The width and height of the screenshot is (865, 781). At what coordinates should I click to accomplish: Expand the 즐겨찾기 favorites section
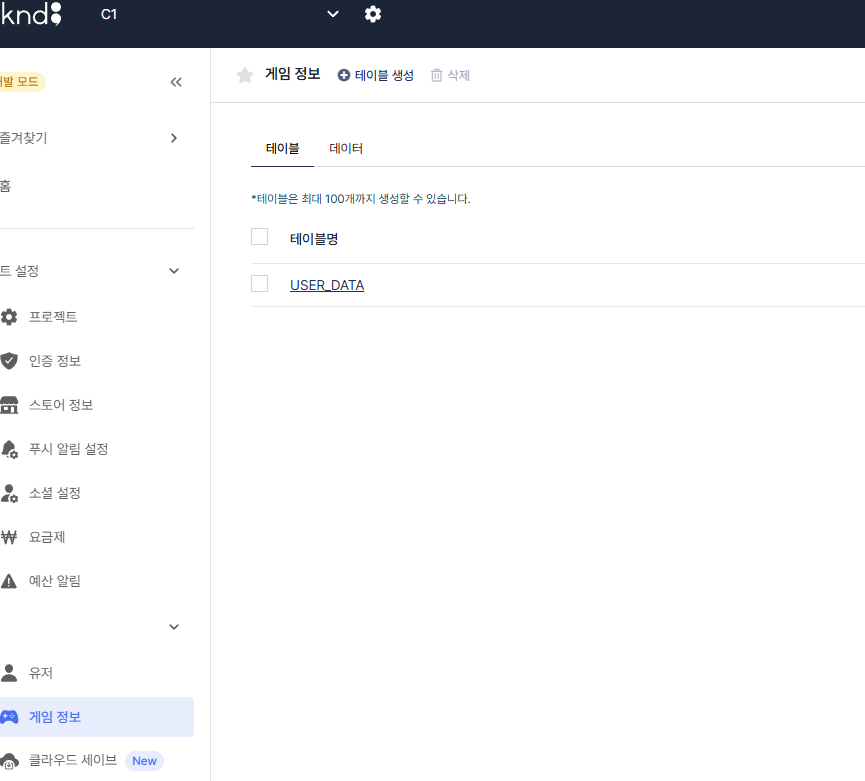[x=174, y=138]
